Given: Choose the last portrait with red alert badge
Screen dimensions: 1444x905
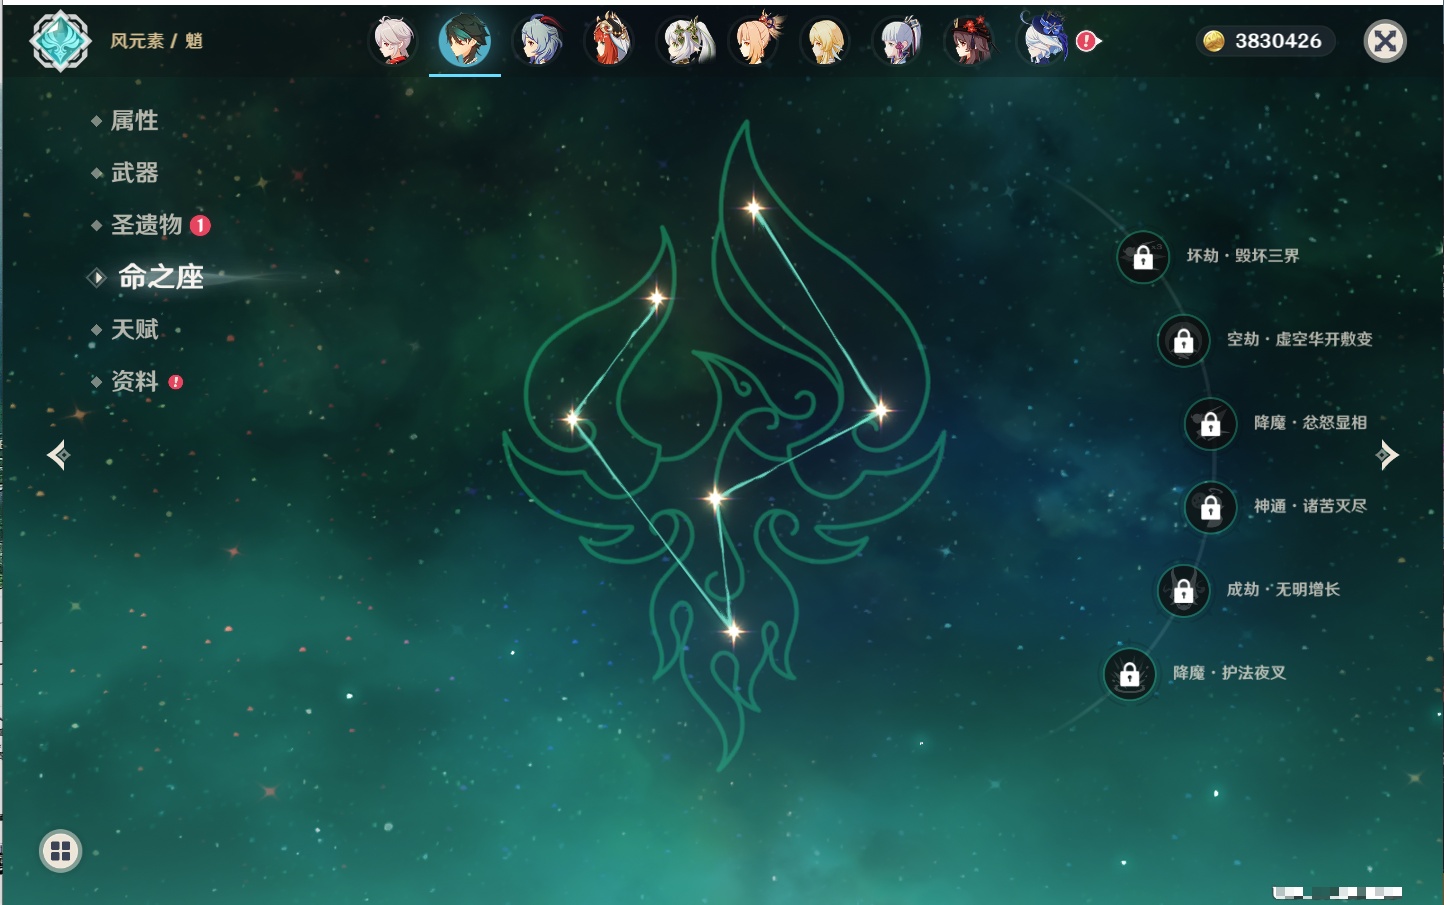Looking at the screenshot, I should 1043,41.
